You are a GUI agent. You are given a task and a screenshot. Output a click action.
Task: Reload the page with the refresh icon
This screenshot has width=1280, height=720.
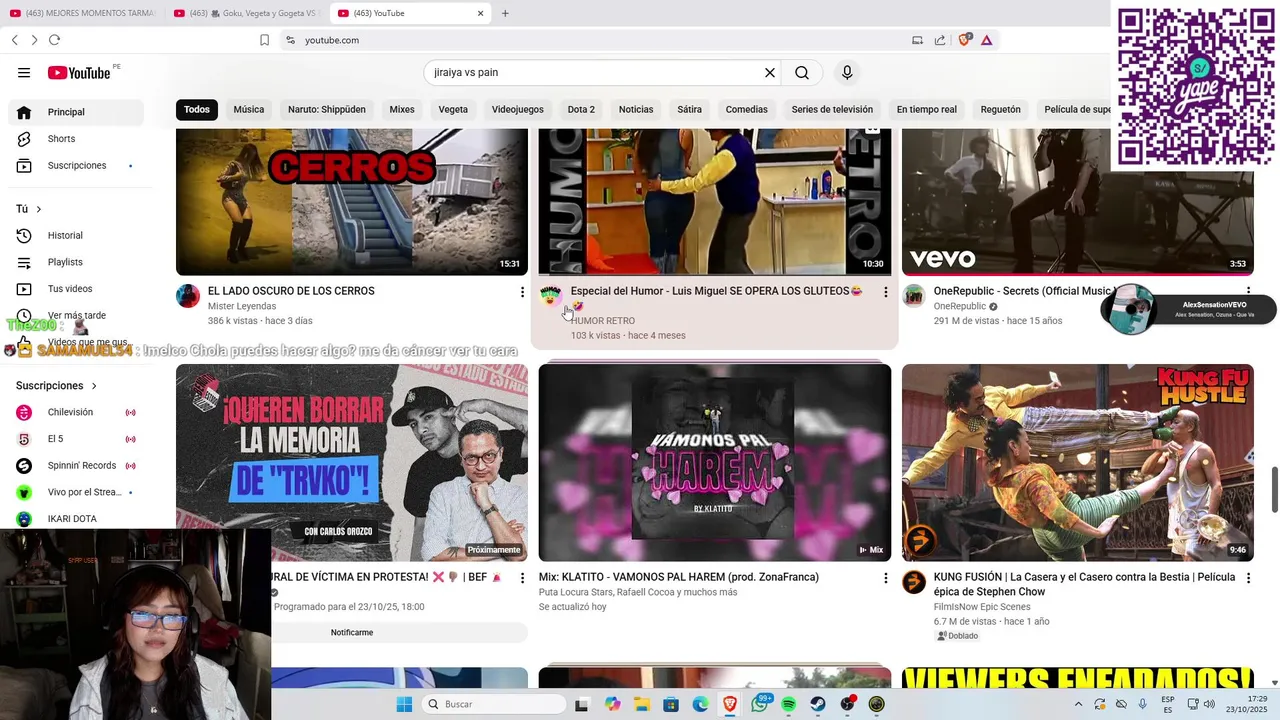(x=54, y=40)
